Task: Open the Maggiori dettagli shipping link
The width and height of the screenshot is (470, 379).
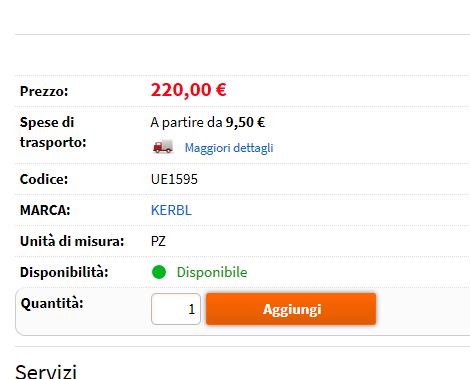Action: pos(229,148)
